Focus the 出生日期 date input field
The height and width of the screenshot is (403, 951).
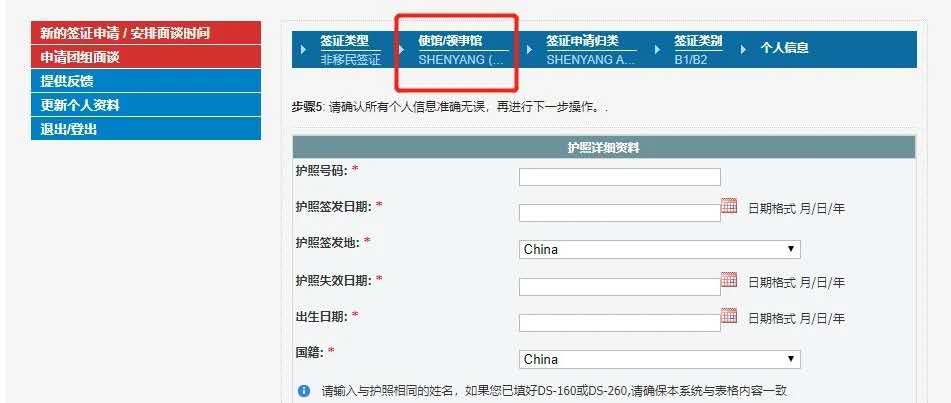tap(619, 323)
